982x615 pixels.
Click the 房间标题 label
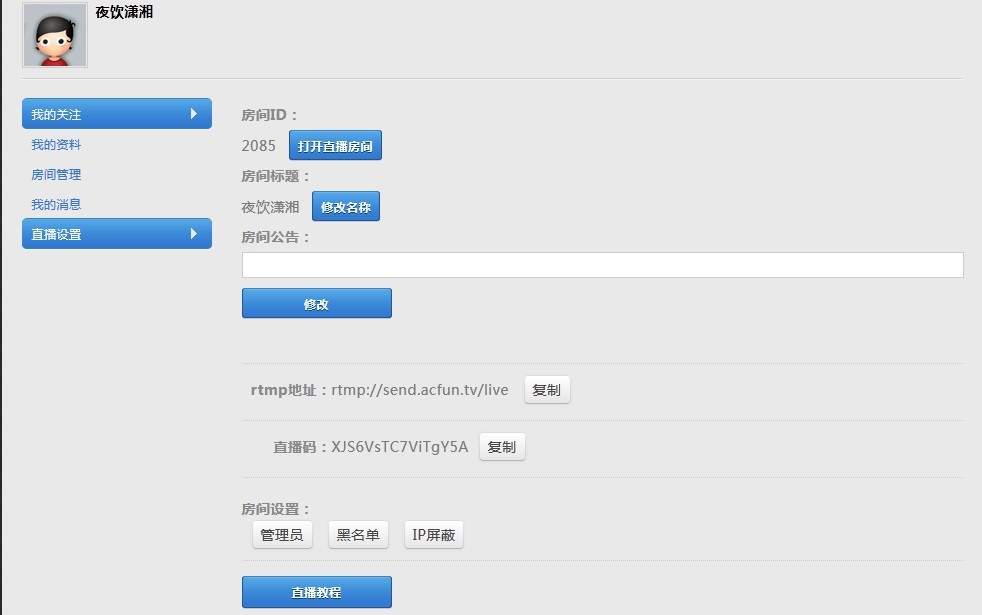(x=276, y=177)
